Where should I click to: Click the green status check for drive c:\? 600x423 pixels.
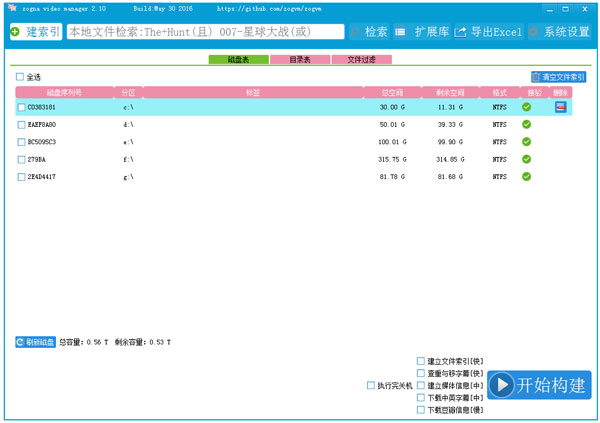526,107
